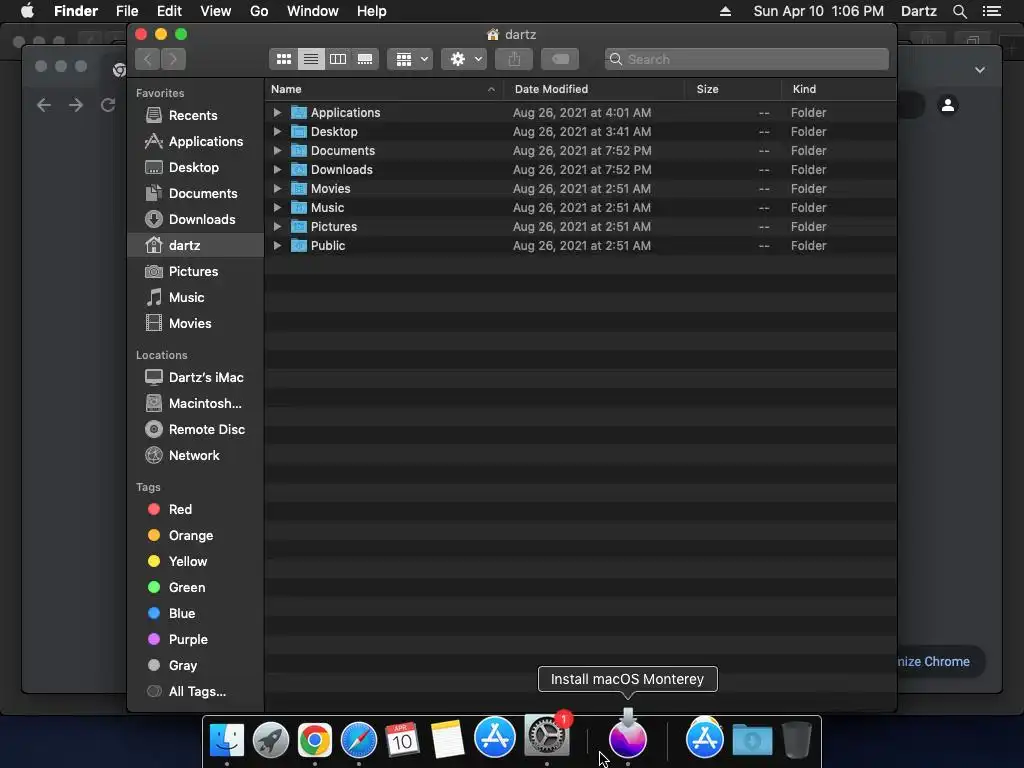
Task: Click the eject icon in the menu bar
Action: [x=726, y=11]
